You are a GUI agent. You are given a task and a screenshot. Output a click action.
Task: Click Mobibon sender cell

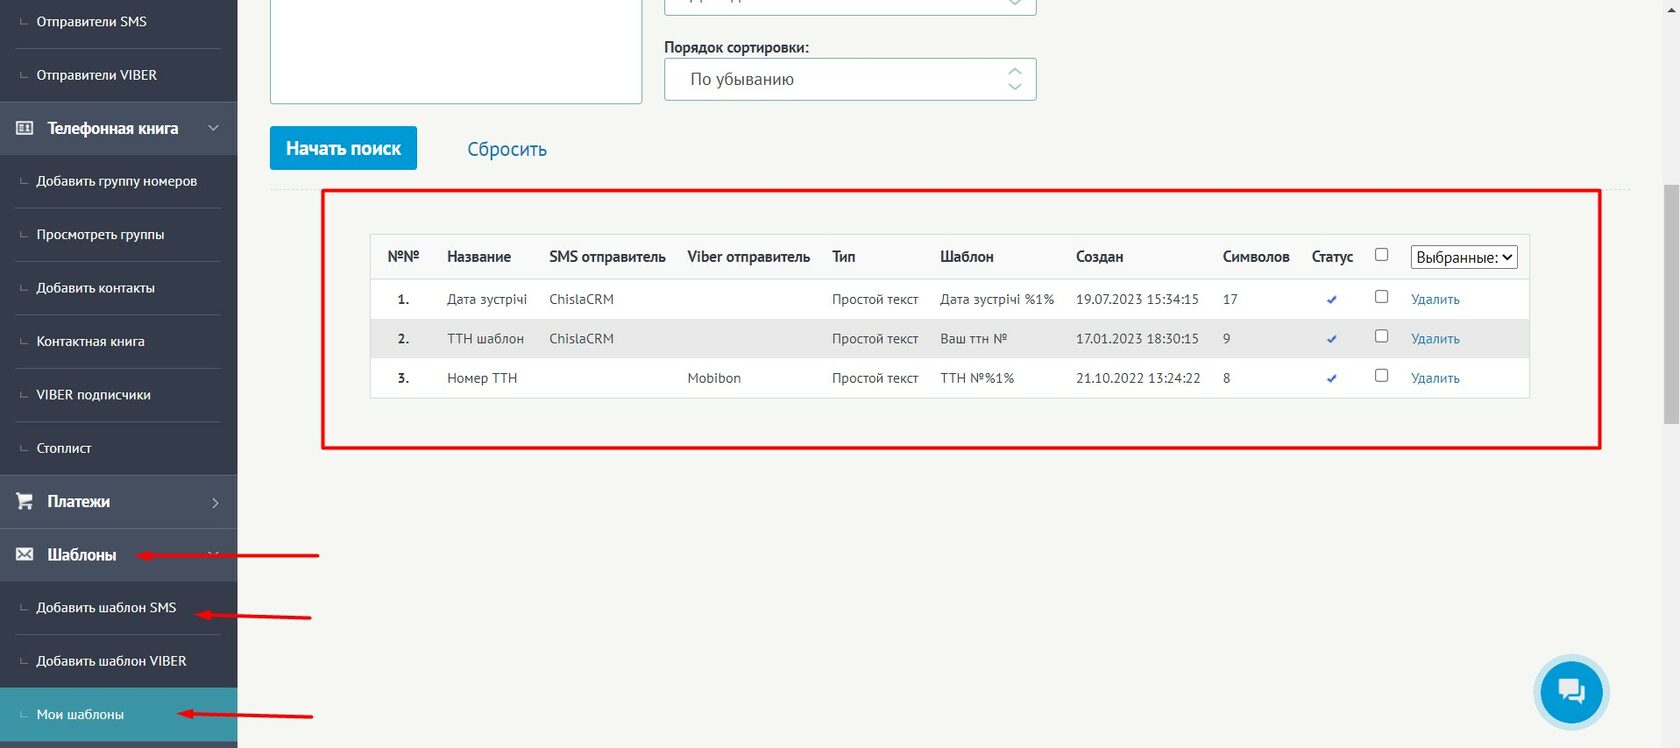coord(714,378)
